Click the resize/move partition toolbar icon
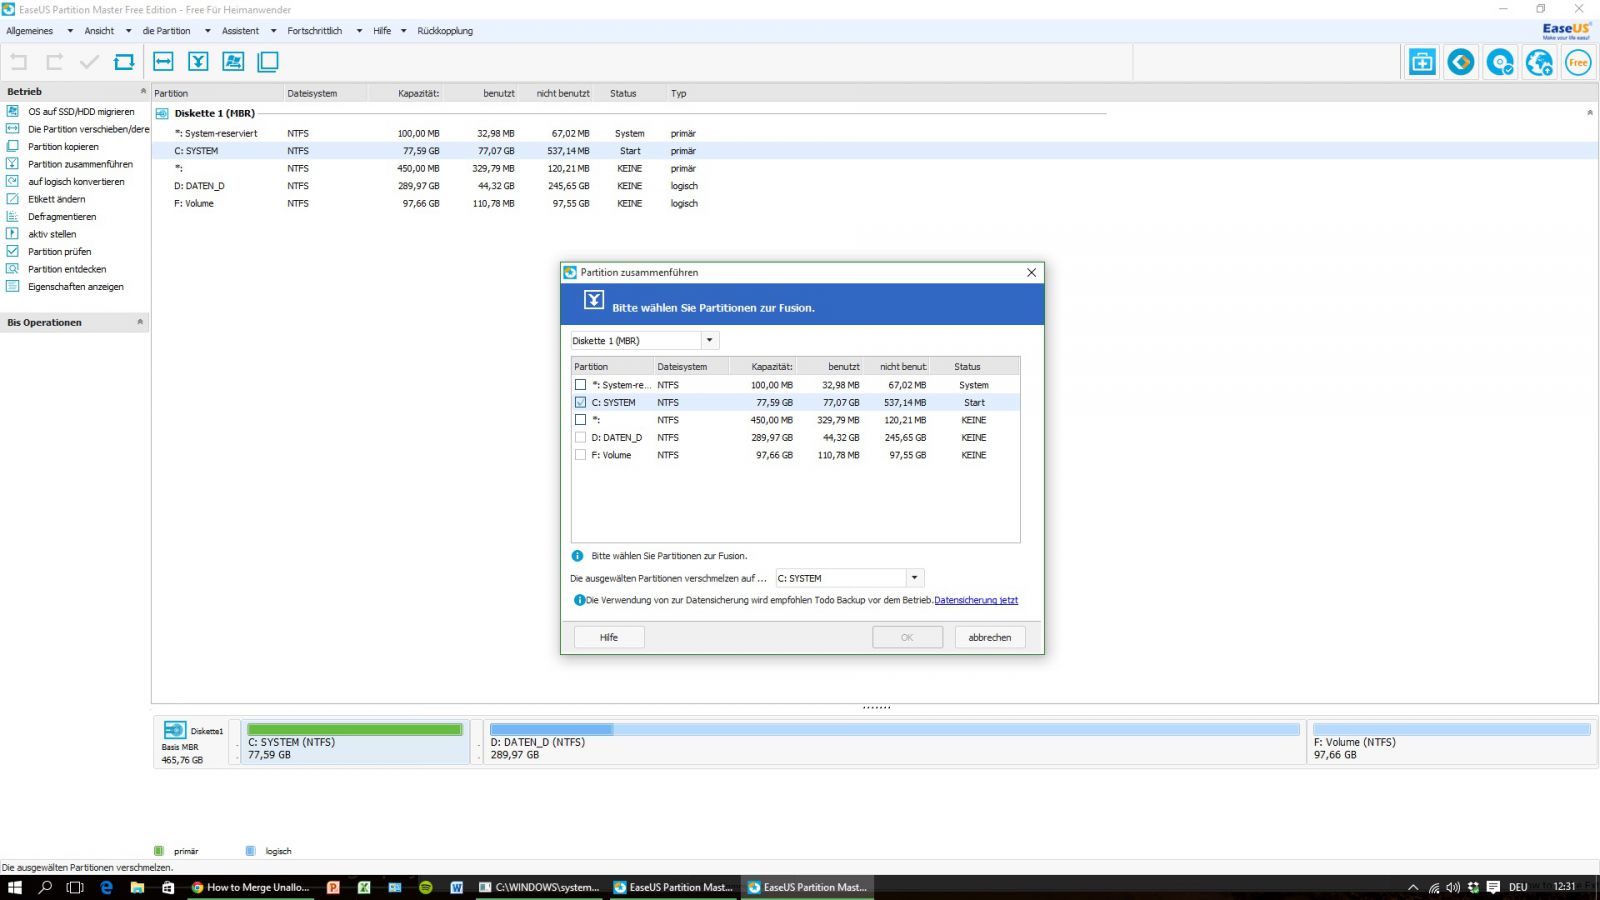 163,62
